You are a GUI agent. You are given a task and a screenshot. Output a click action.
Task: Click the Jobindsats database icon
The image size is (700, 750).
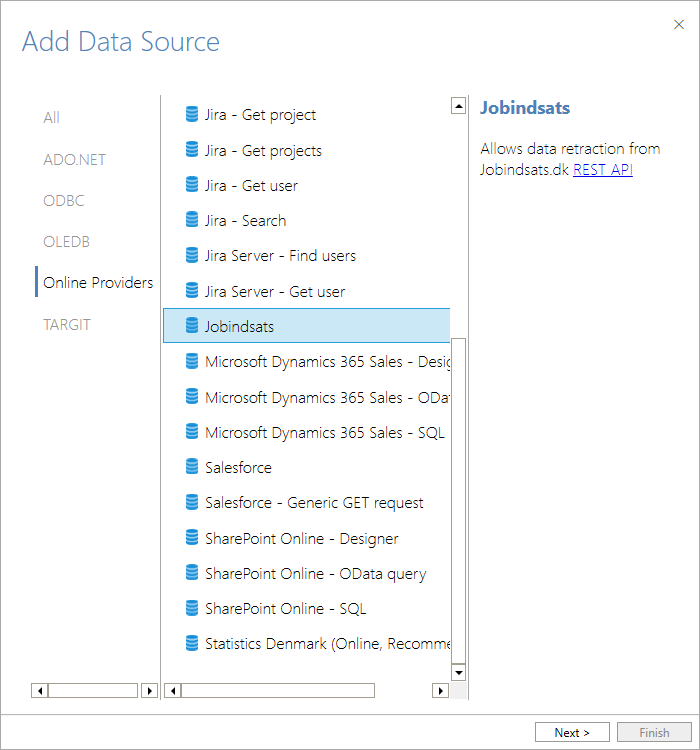tap(192, 325)
